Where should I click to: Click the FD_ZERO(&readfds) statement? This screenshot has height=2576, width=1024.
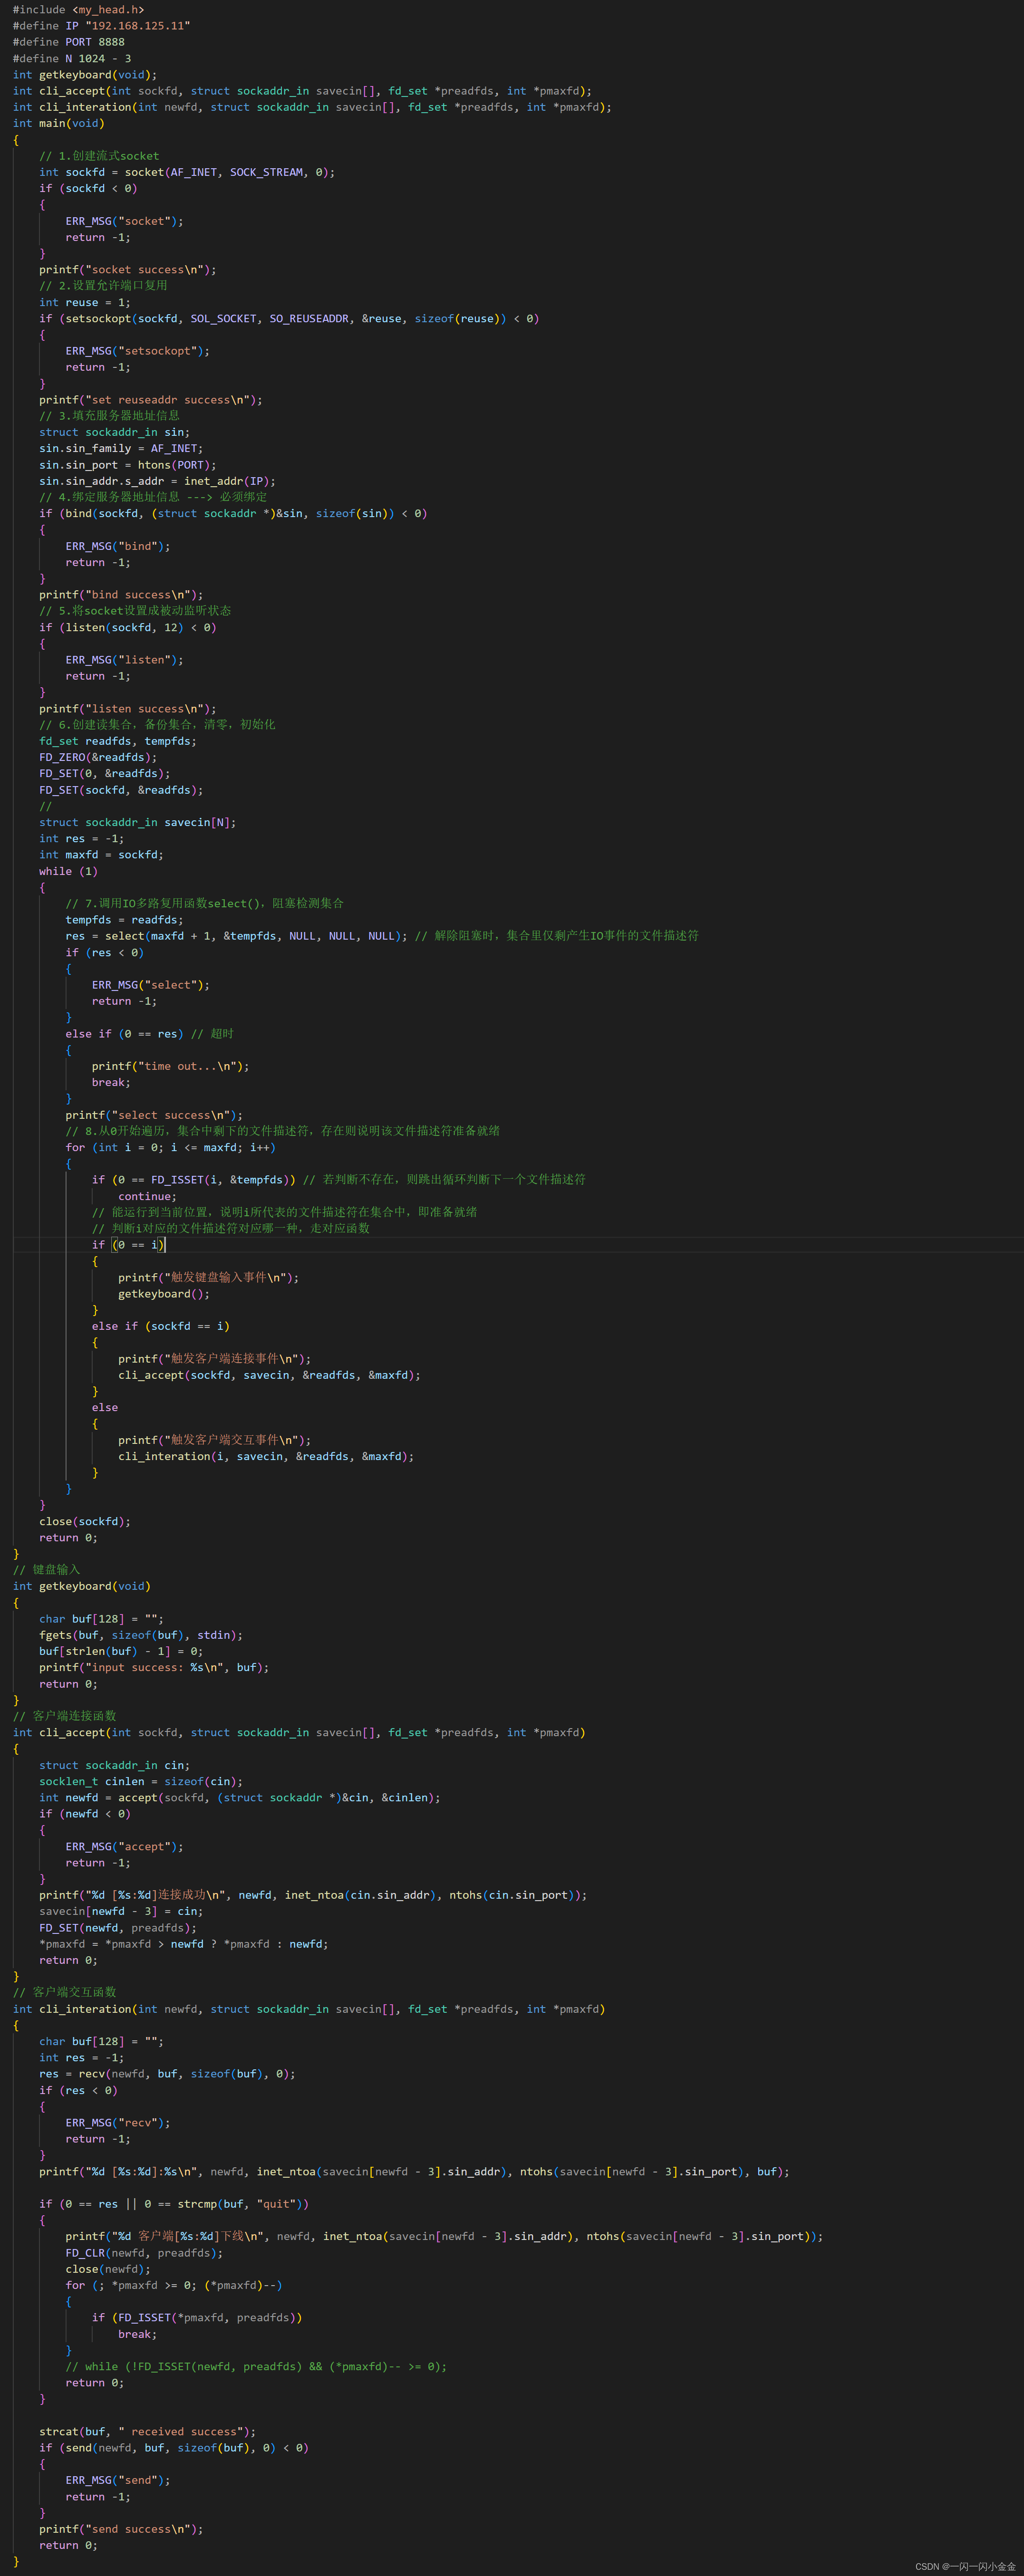98,758
